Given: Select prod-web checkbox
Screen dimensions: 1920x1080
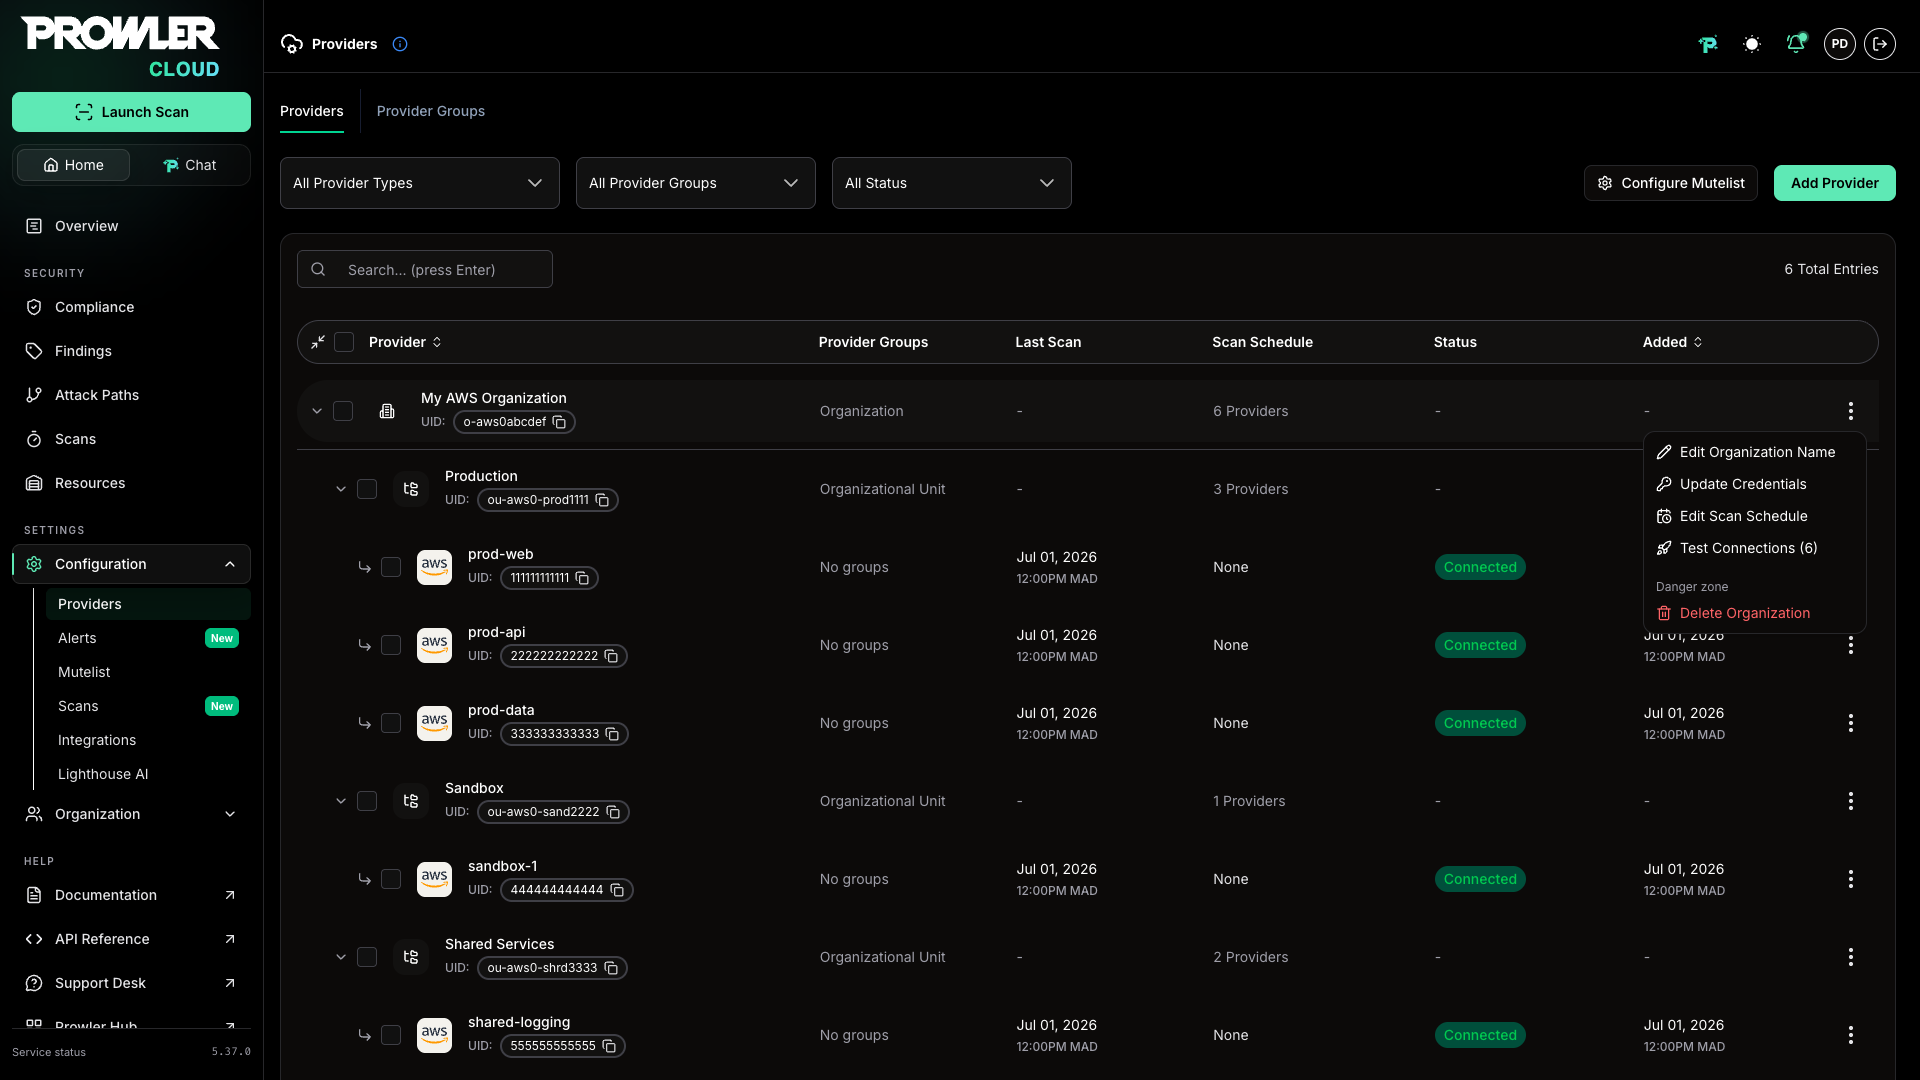Looking at the screenshot, I should pos(391,567).
